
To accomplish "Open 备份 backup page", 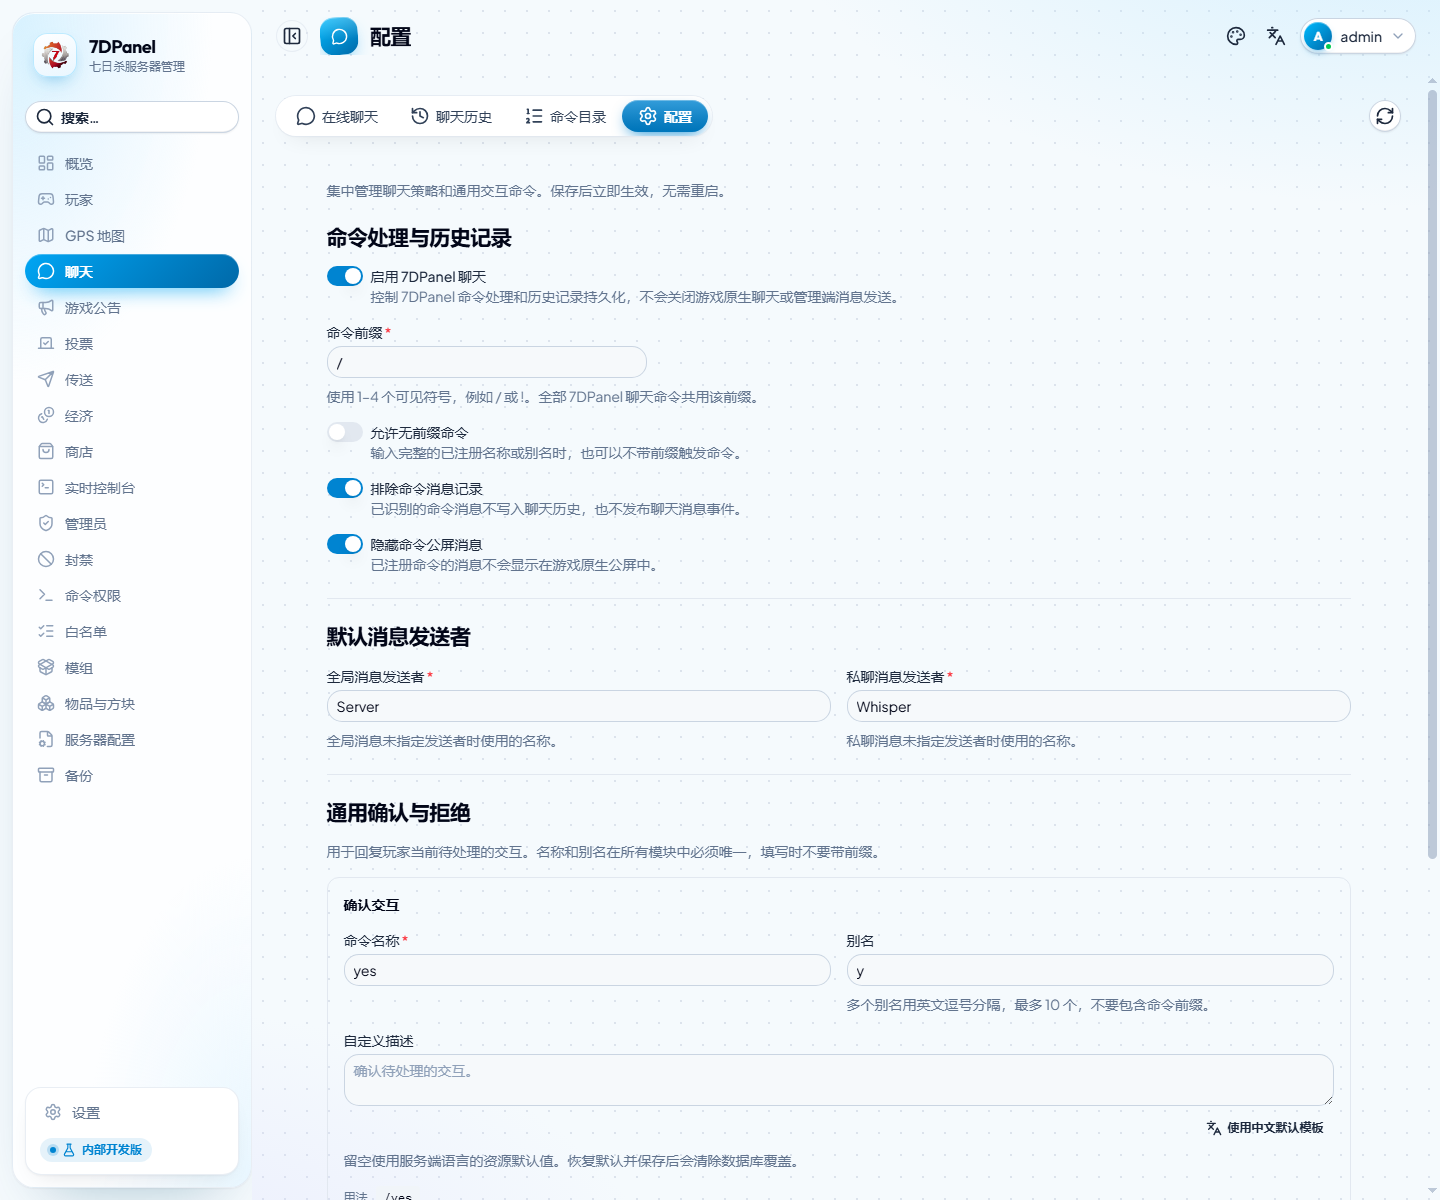I will (132, 776).
